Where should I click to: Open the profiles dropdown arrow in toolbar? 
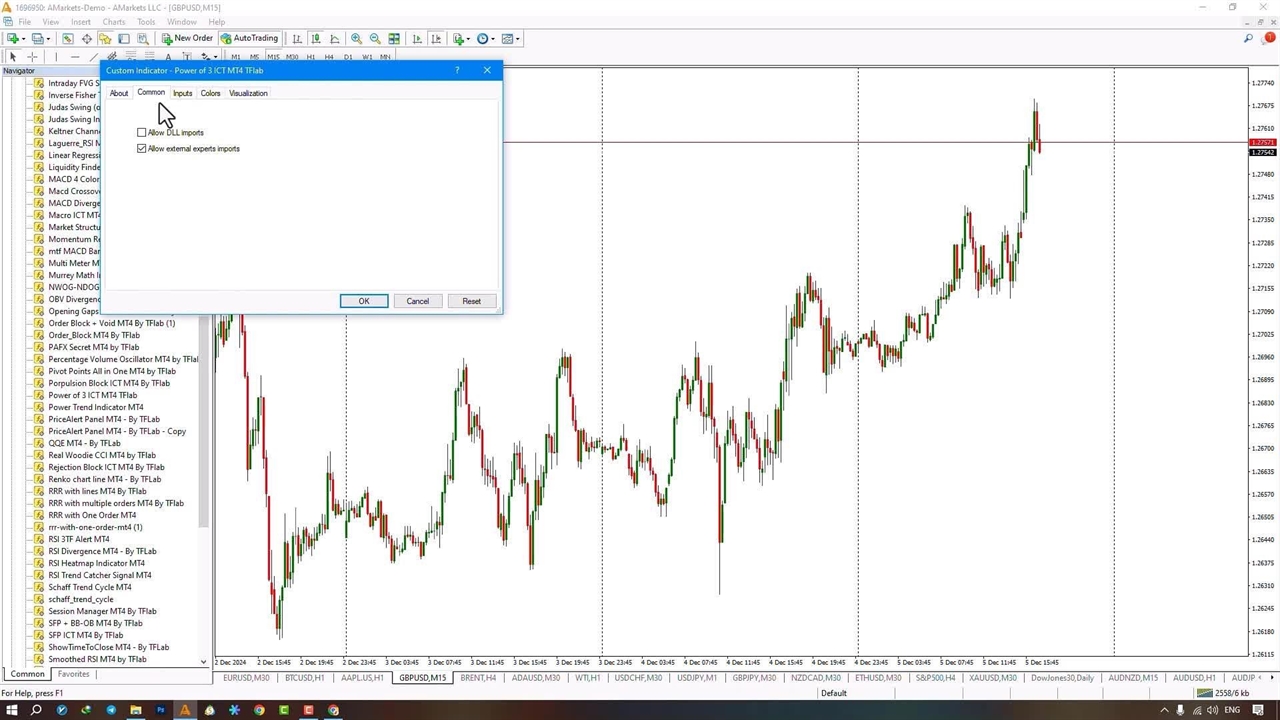(x=47, y=39)
